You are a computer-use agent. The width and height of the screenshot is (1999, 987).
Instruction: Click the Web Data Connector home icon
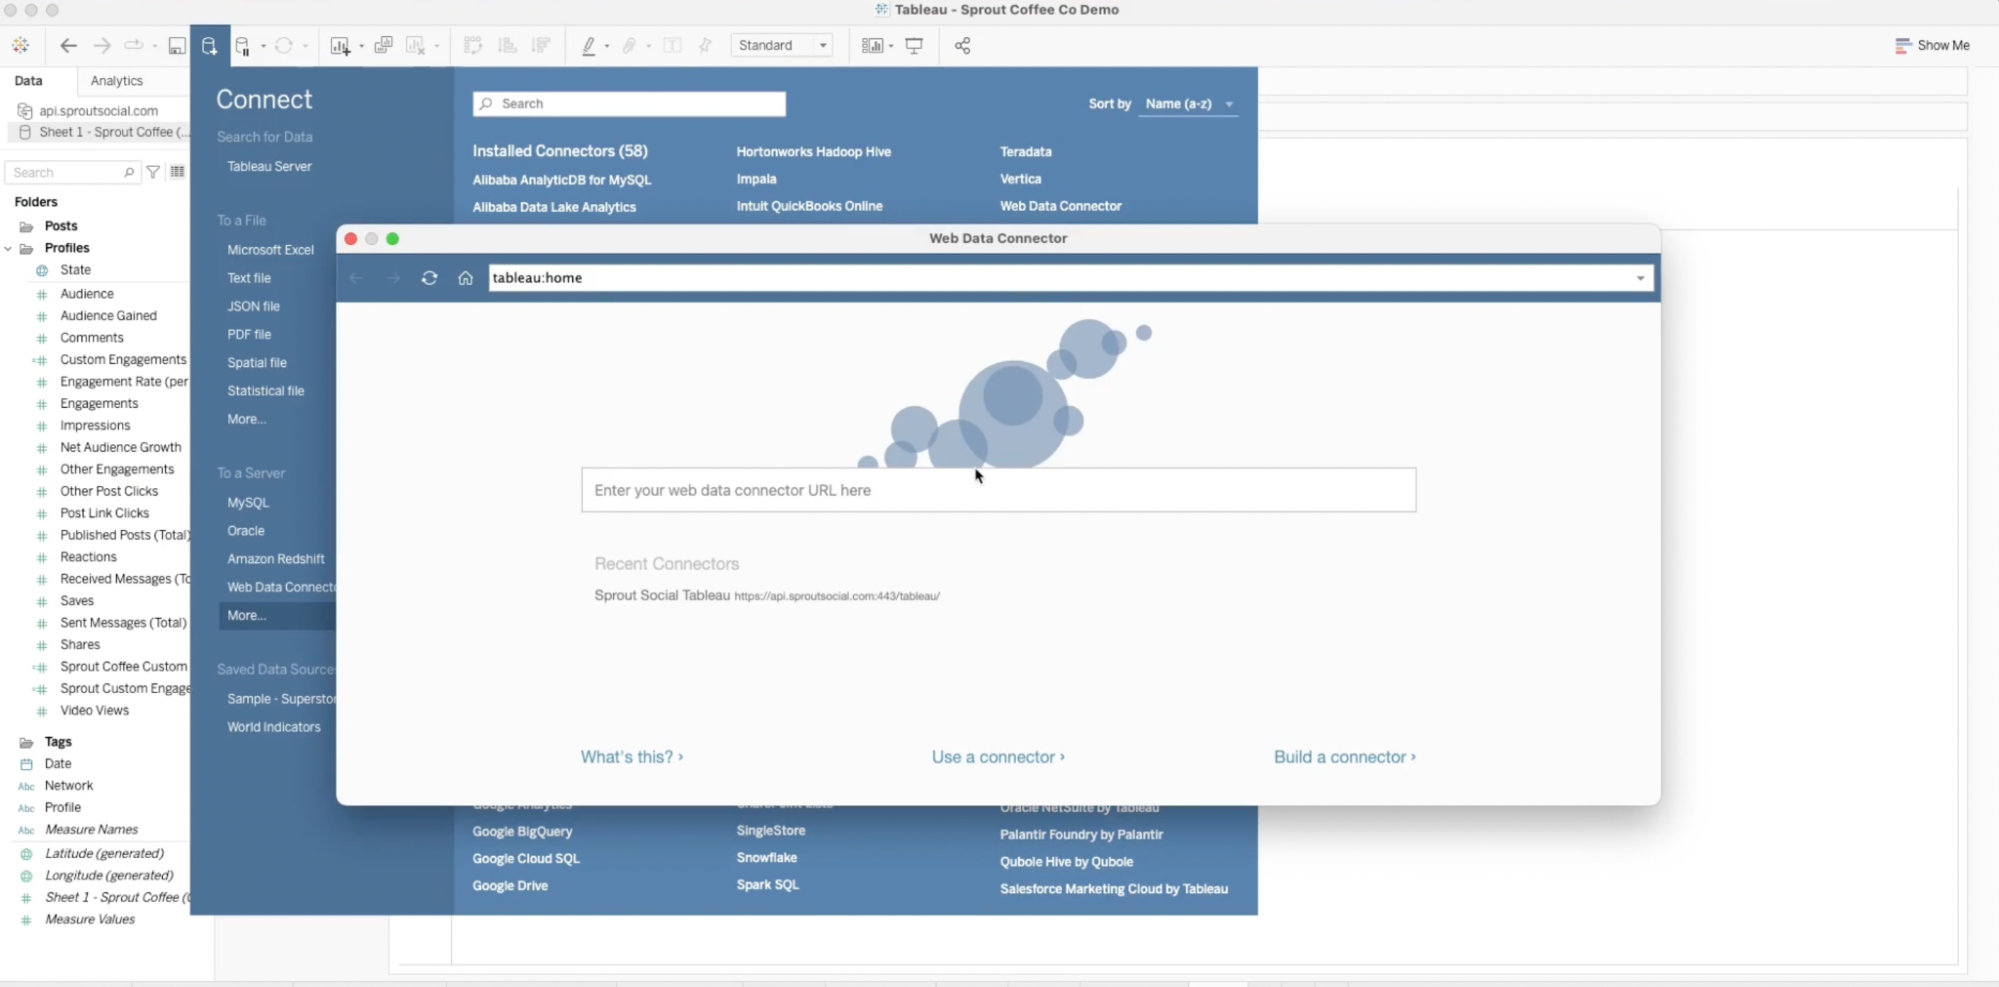coord(465,278)
